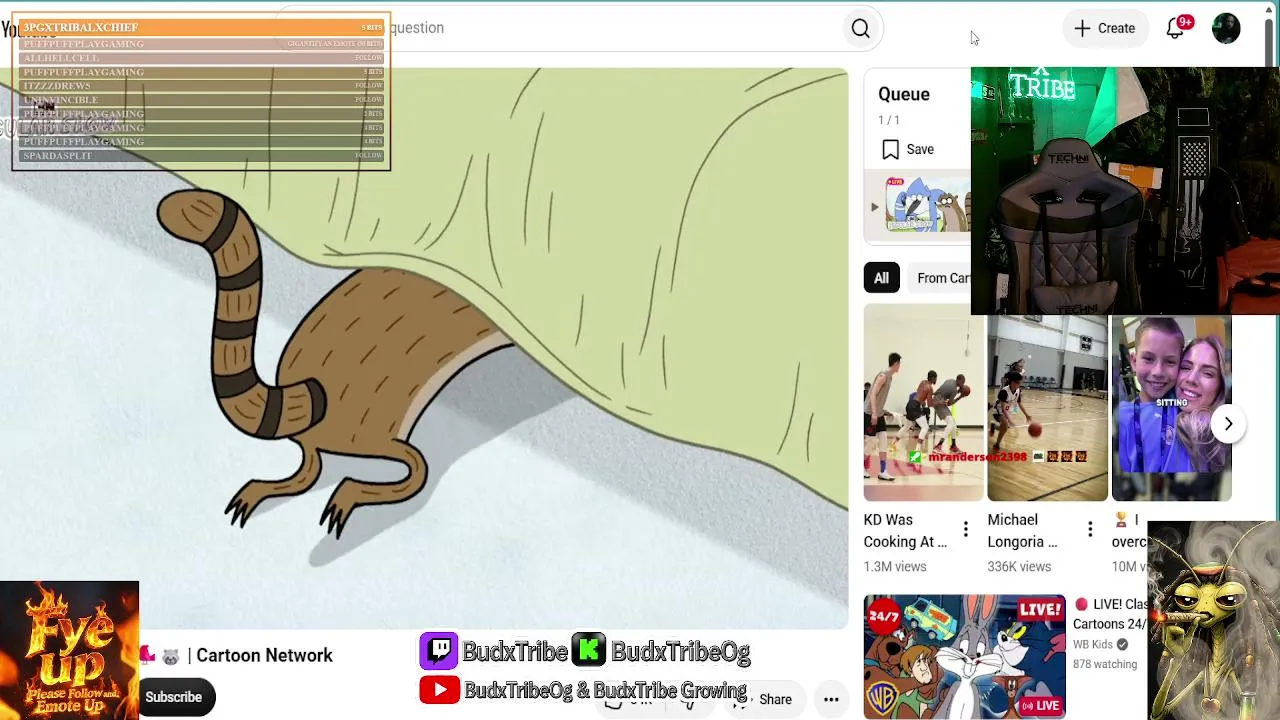Open more options for KD Was Cooking
1280x720 pixels.
click(965, 530)
